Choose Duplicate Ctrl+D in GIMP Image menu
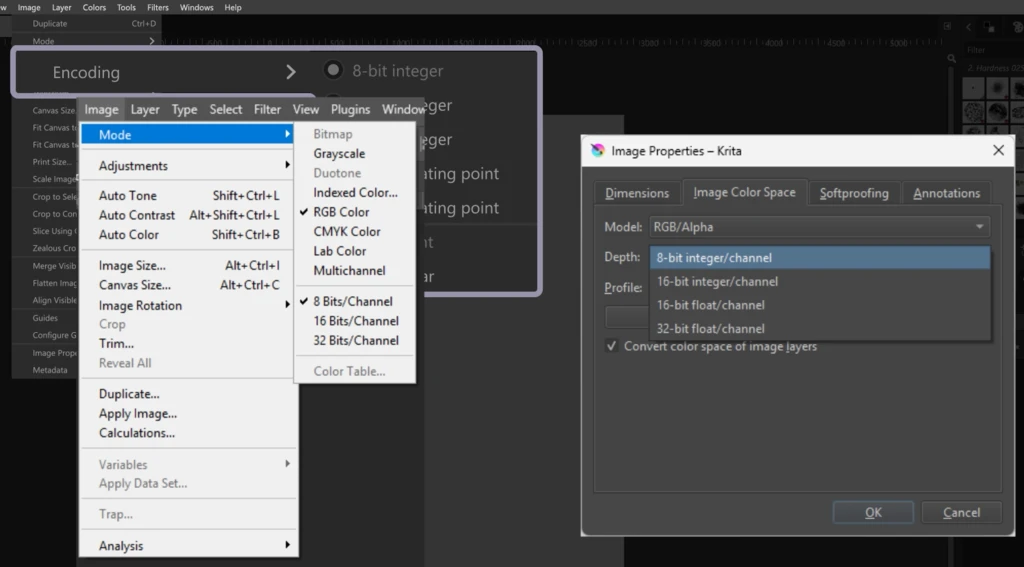The image size is (1024, 567). click(87, 24)
